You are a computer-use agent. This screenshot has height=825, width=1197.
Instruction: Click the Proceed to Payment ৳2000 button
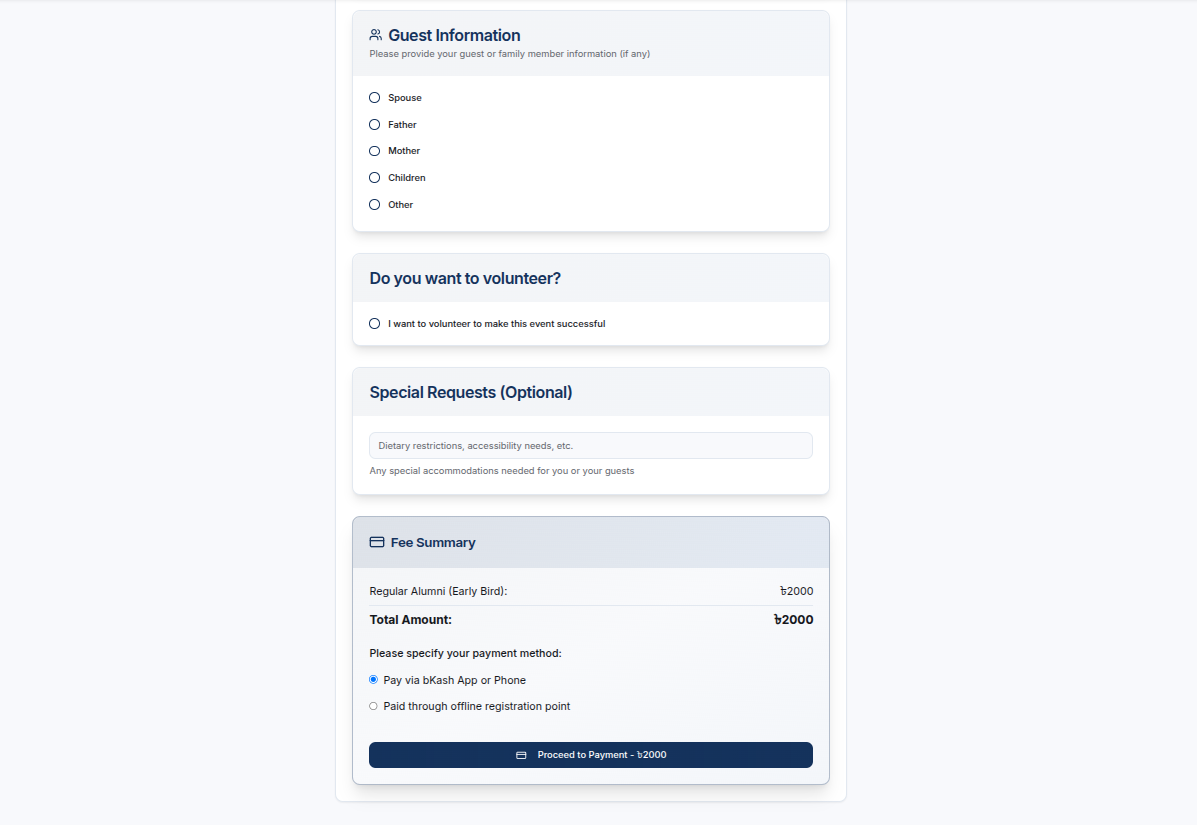pos(591,755)
